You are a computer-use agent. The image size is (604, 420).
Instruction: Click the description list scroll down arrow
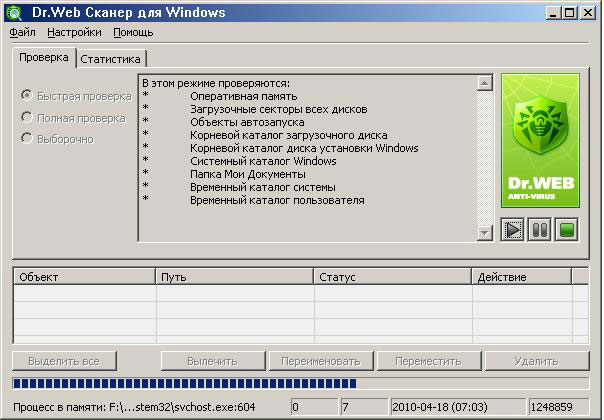click(x=485, y=233)
